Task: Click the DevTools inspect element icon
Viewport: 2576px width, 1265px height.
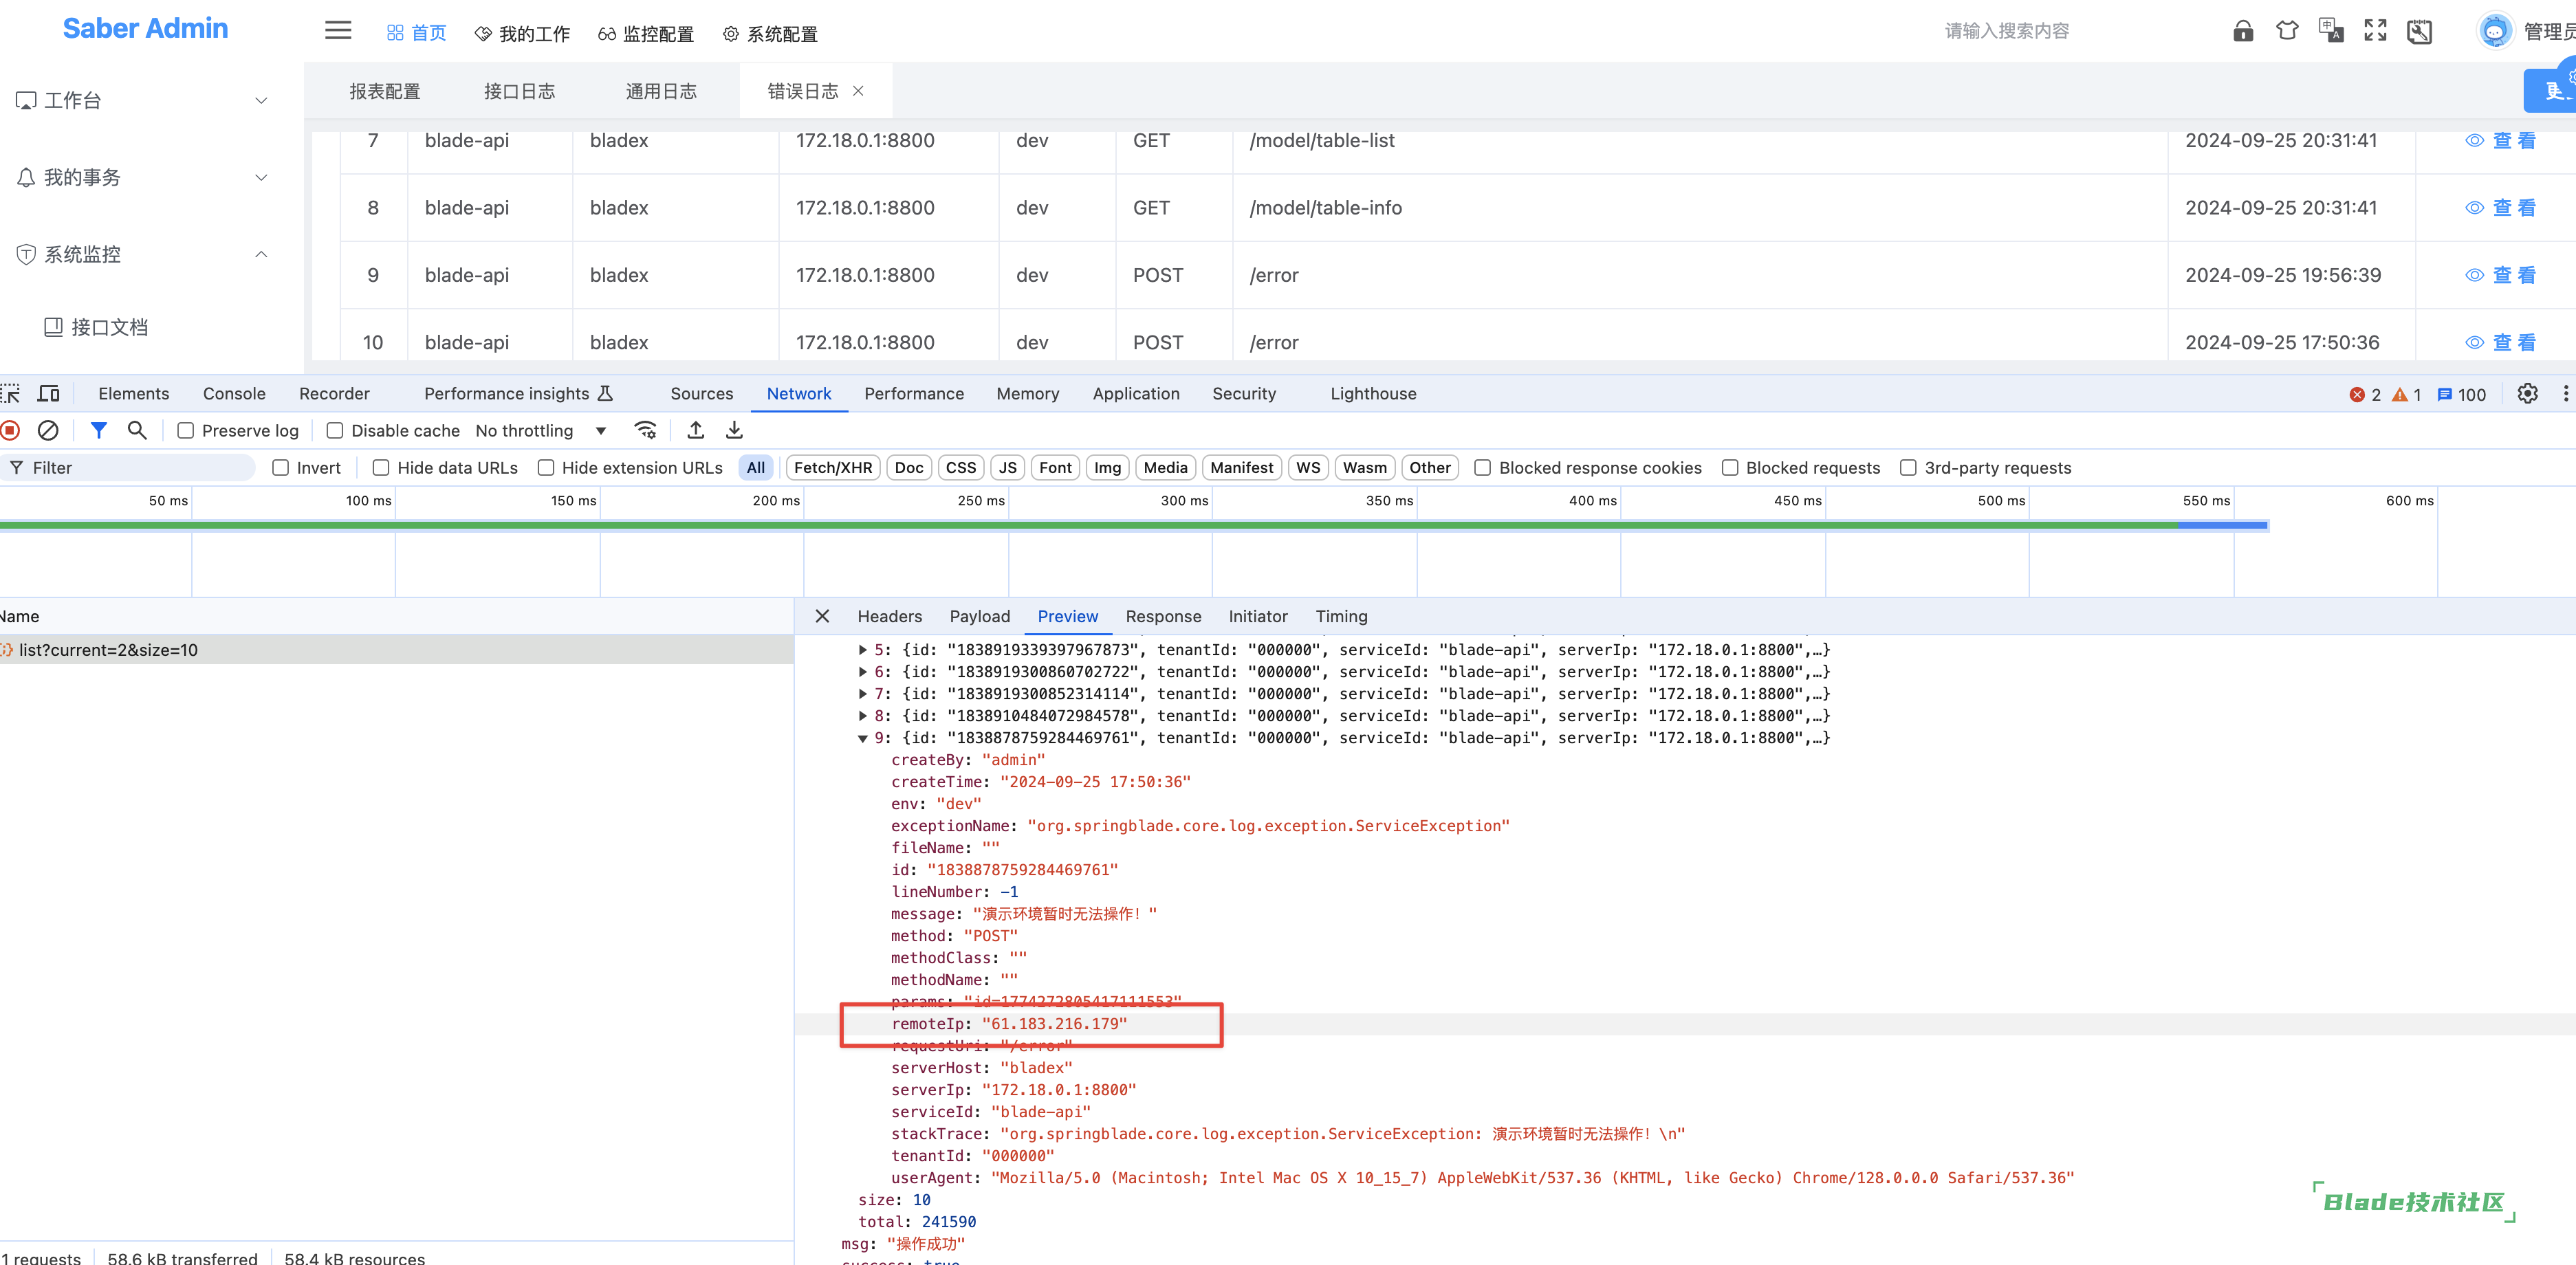Action: (10, 394)
